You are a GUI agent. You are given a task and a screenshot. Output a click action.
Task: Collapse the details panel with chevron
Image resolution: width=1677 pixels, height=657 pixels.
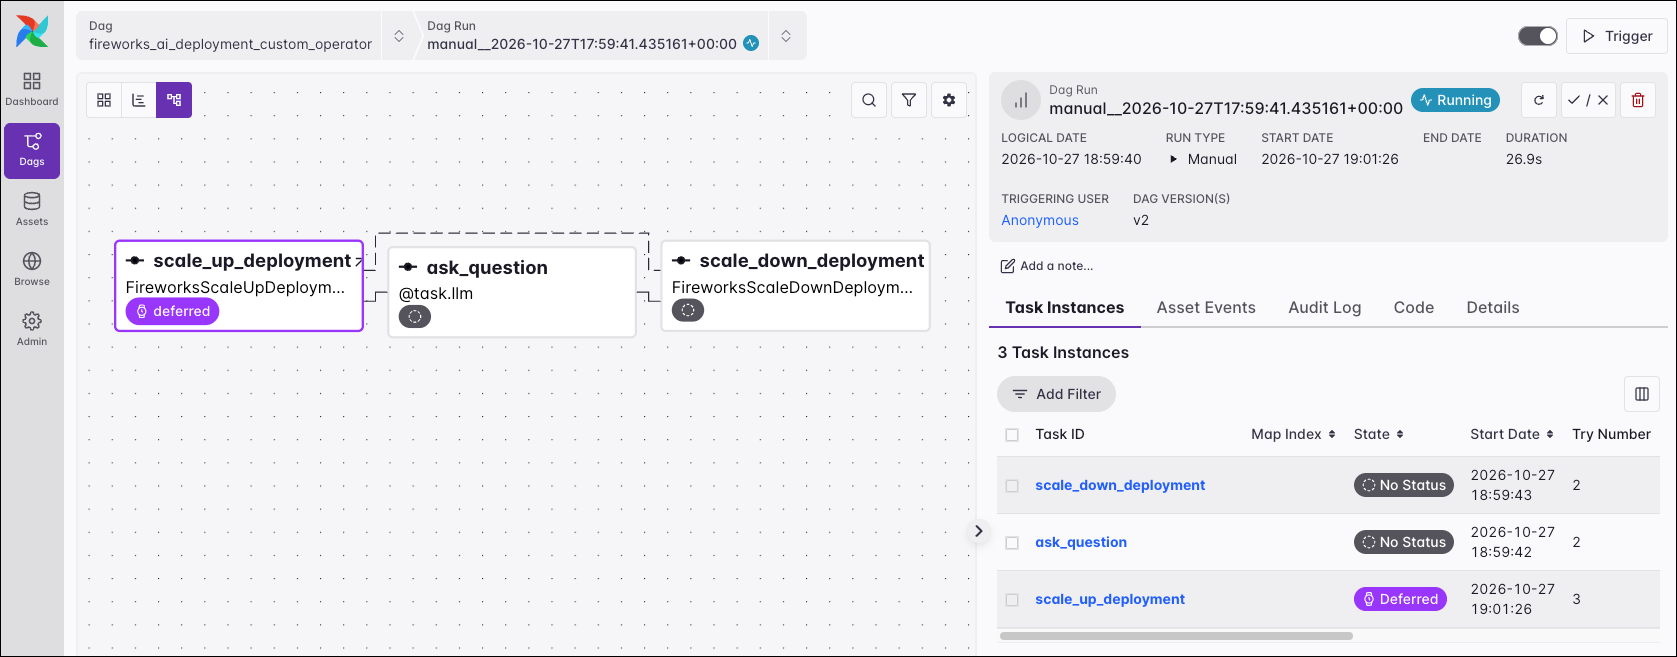(x=979, y=531)
